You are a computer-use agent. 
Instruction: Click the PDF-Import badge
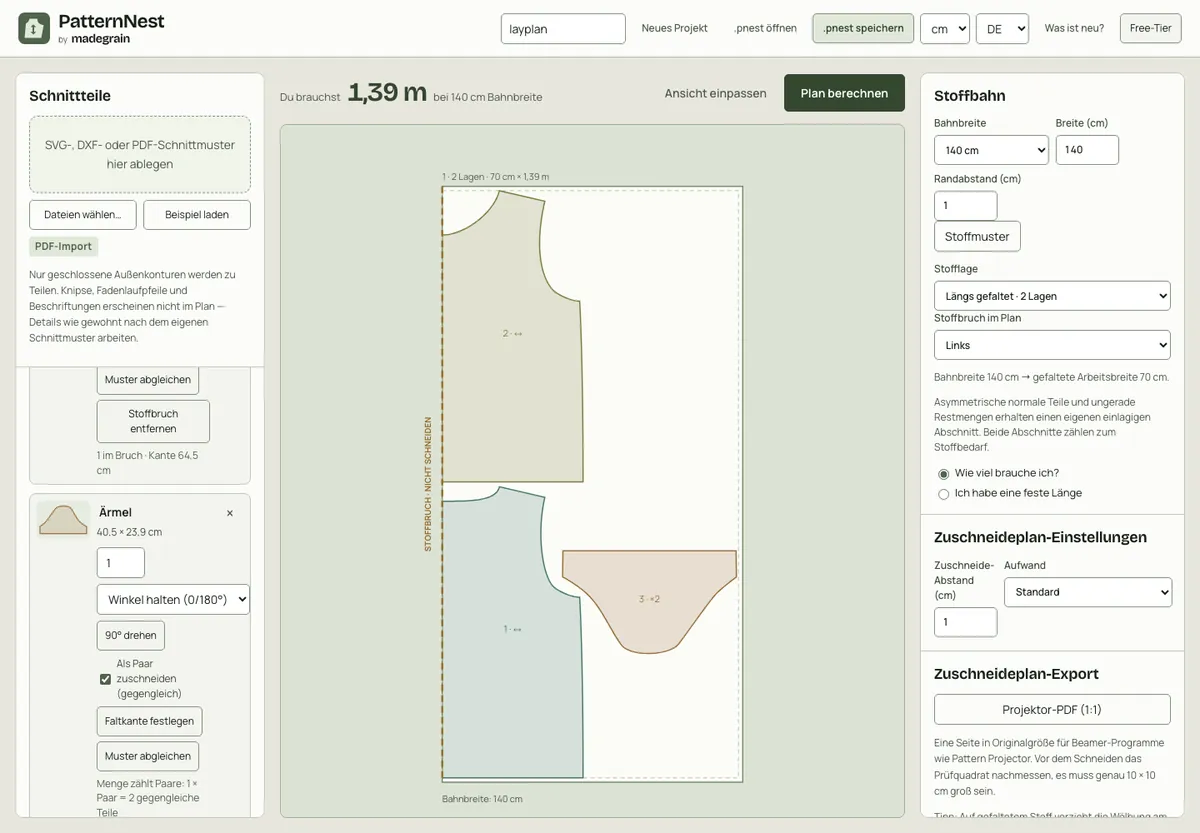[64, 246]
